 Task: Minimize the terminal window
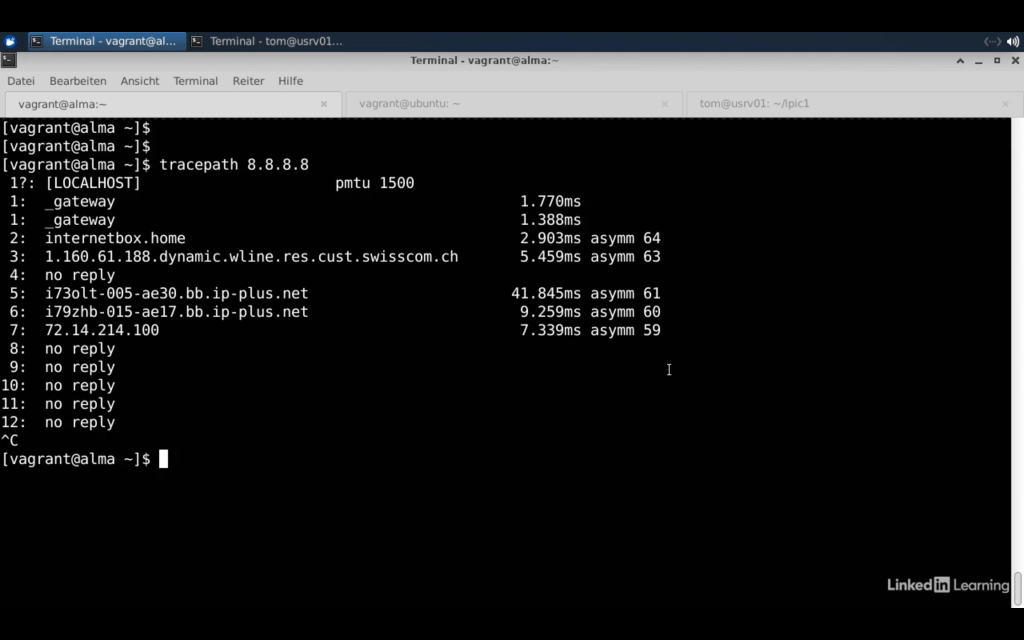click(x=979, y=60)
